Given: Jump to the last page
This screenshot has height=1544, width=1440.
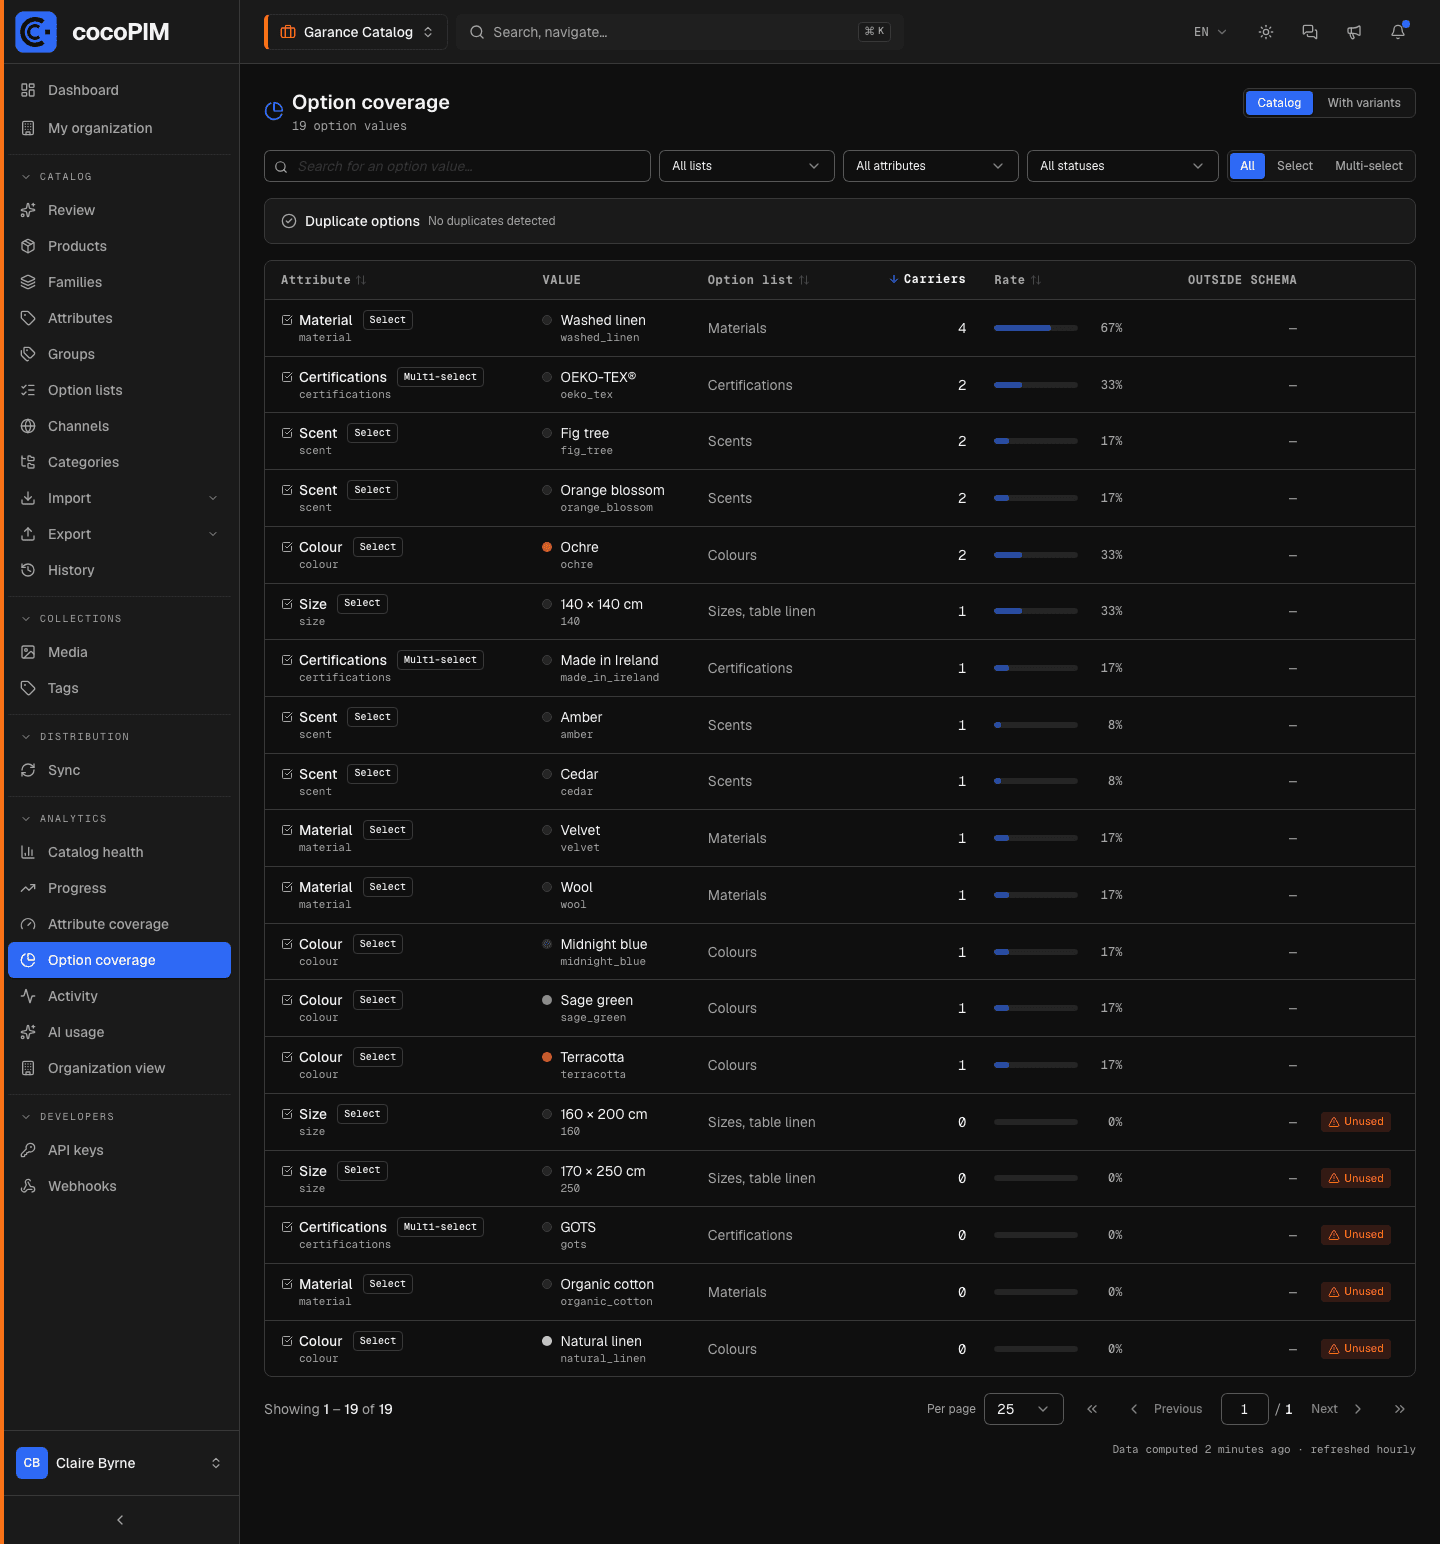Looking at the screenshot, I should click(1400, 1409).
